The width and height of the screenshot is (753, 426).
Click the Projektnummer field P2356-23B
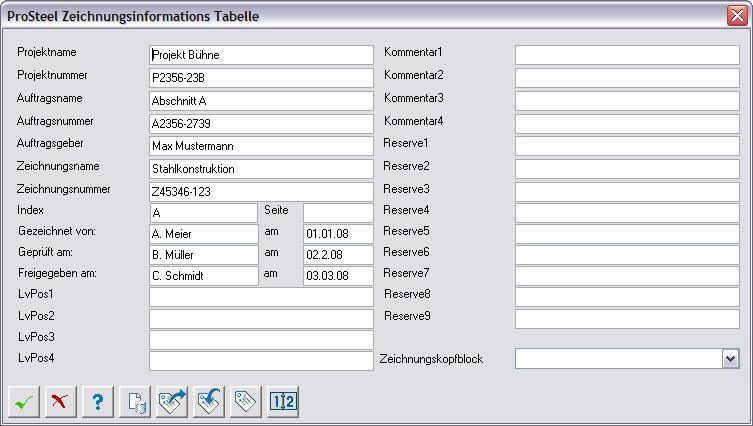261,78
